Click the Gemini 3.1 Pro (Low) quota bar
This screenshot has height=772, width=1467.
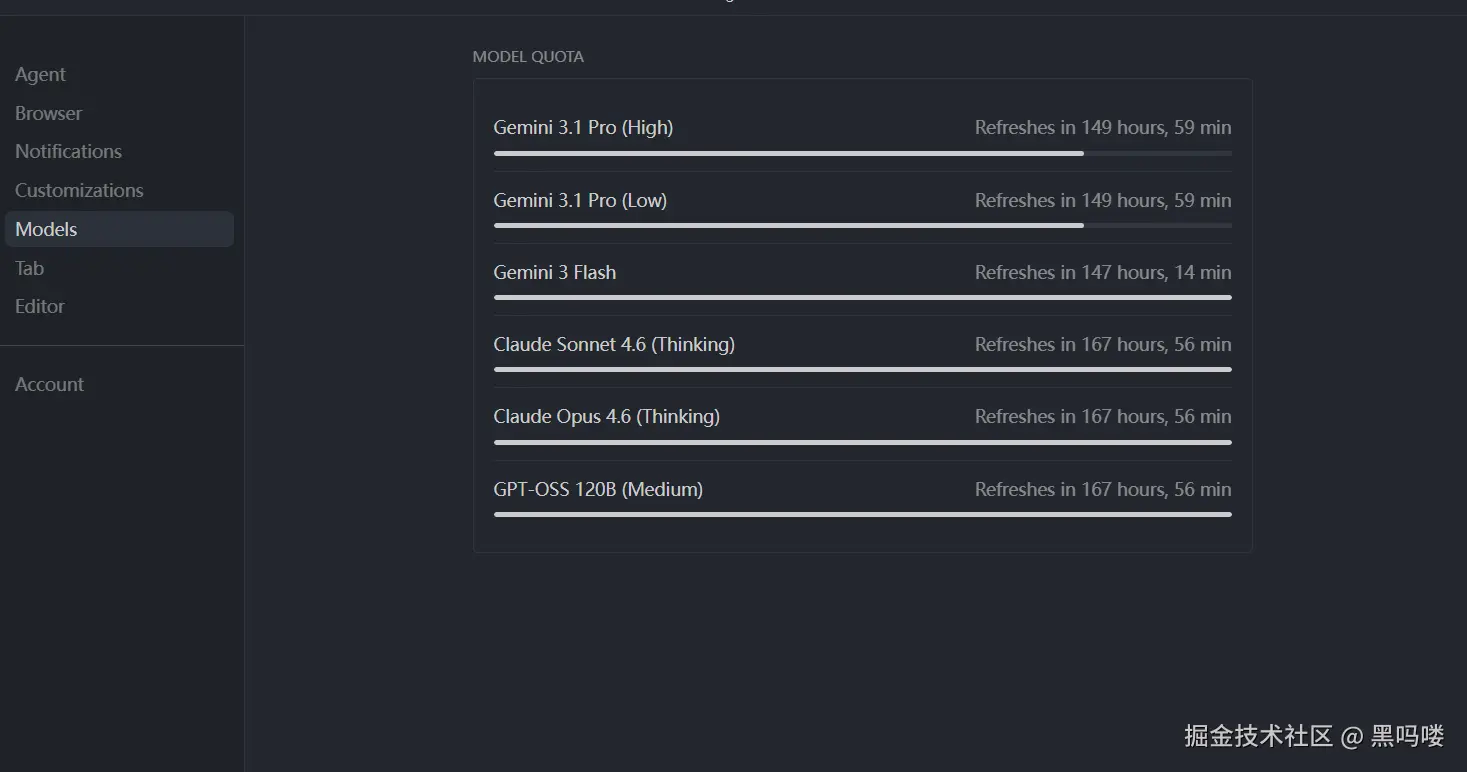862,225
